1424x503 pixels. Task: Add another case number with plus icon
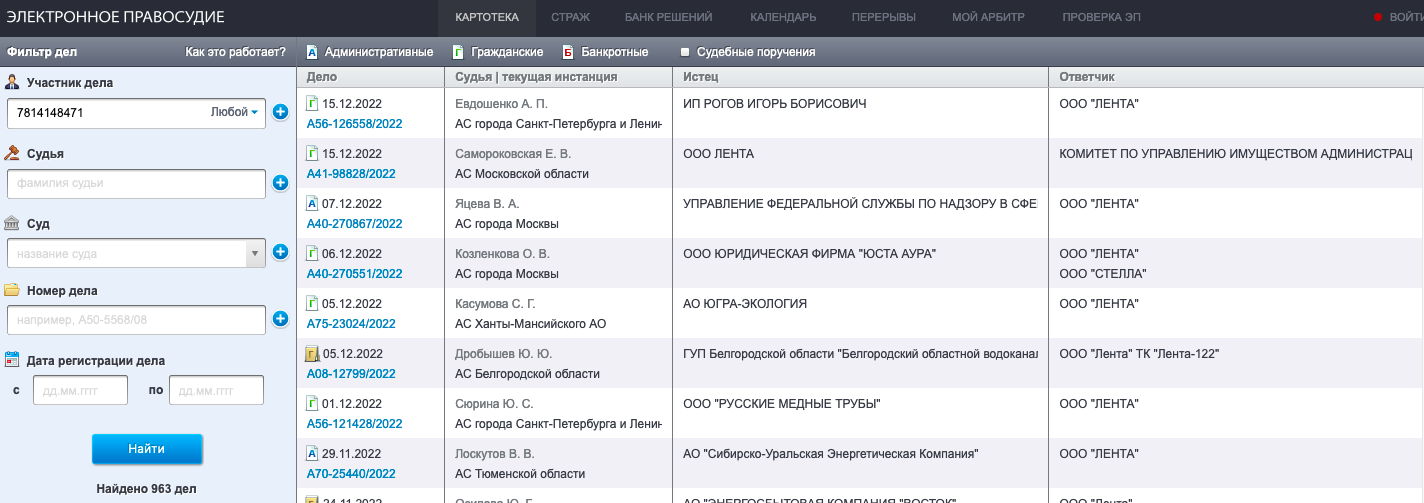(280, 320)
